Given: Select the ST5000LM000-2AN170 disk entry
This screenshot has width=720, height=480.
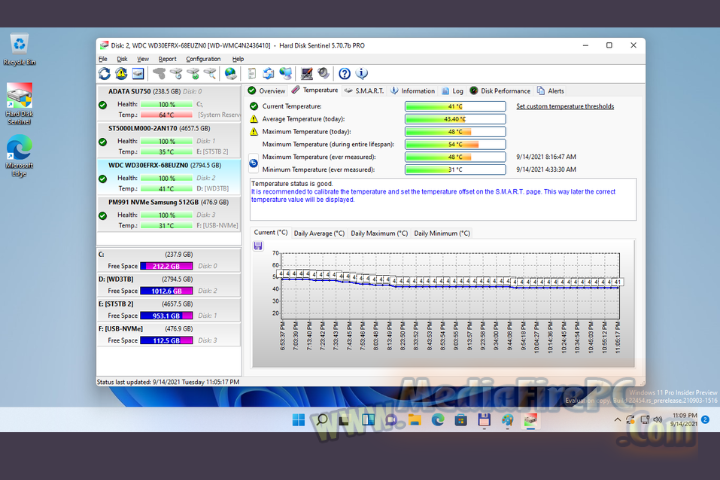Looking at the screenshot, I should coord(169,140).
